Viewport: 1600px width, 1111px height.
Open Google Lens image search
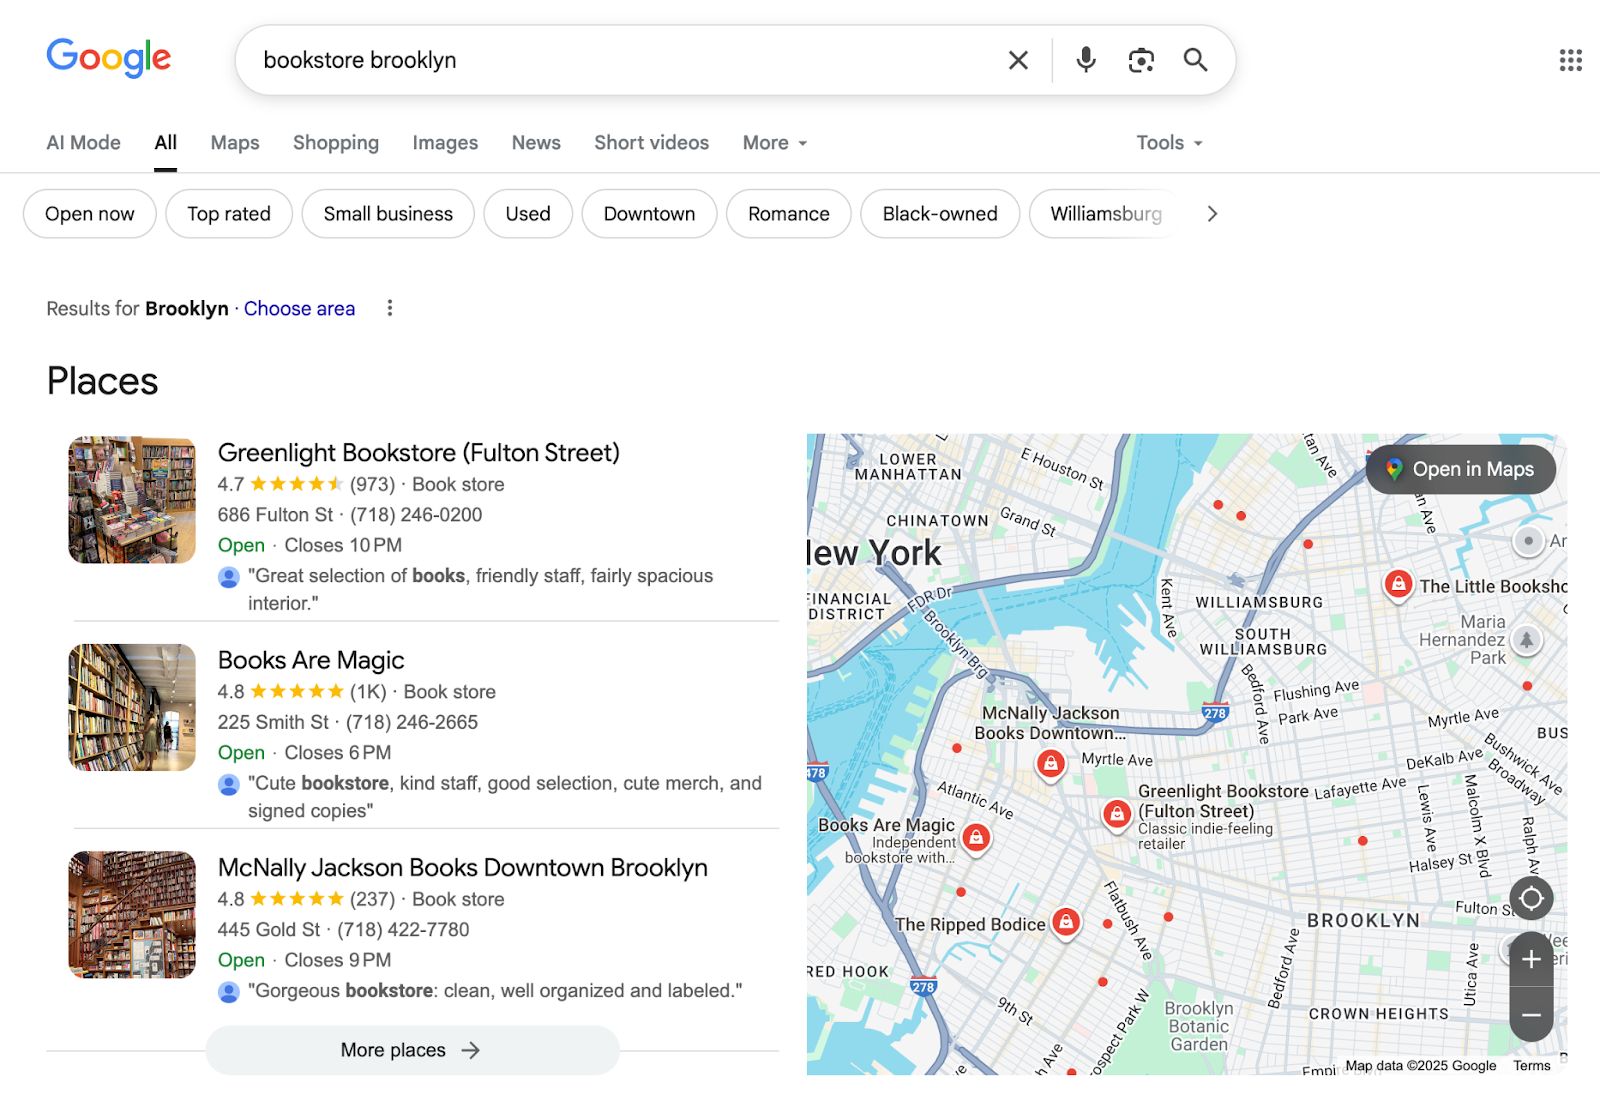1141,60
